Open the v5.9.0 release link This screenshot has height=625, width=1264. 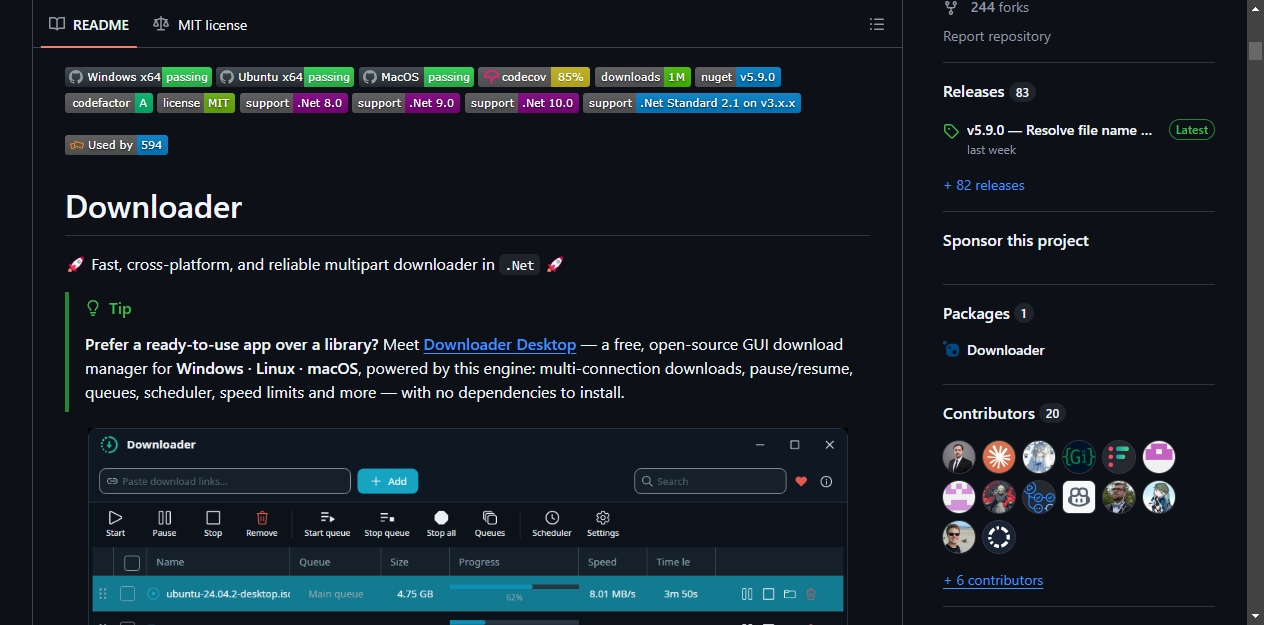pyautogui.click(x=1059, y=130)
